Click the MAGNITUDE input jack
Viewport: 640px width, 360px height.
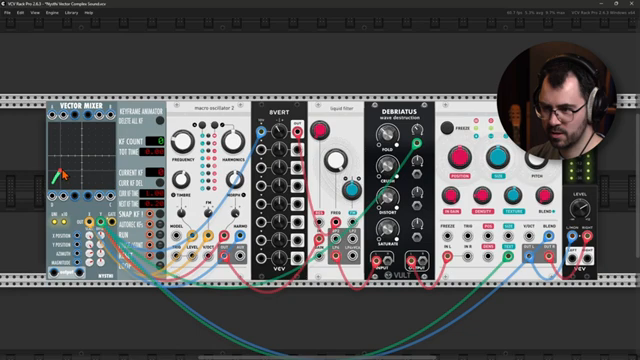point(77,262)
